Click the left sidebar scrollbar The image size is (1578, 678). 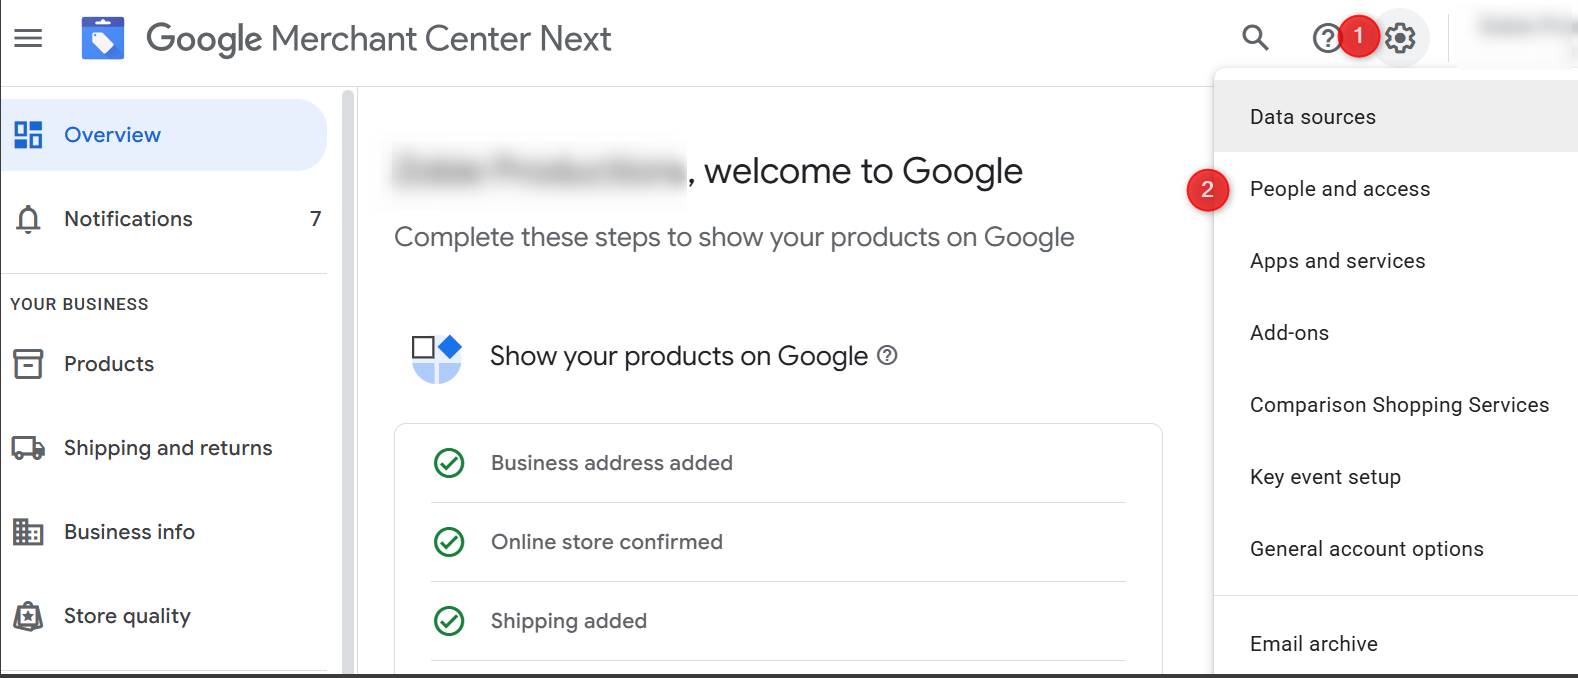(347, 380)
